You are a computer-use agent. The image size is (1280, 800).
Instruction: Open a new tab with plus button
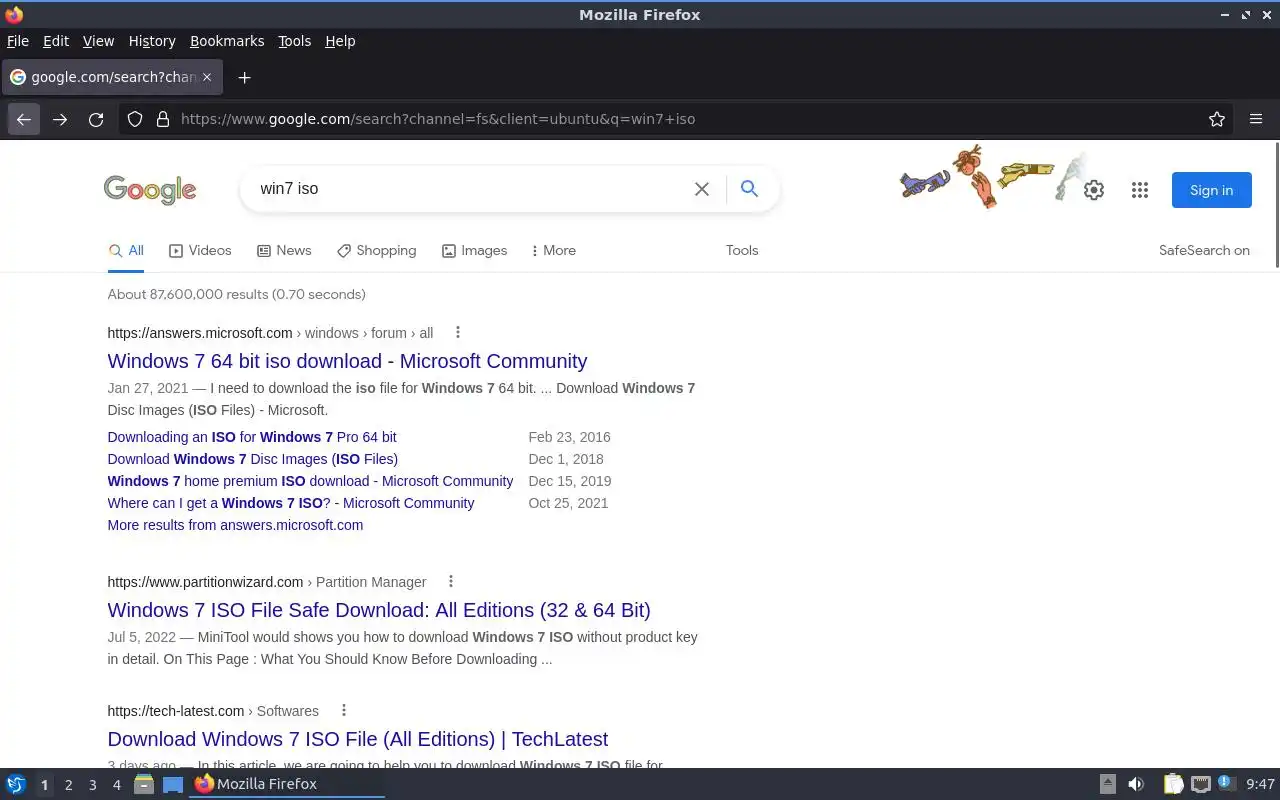244,77
